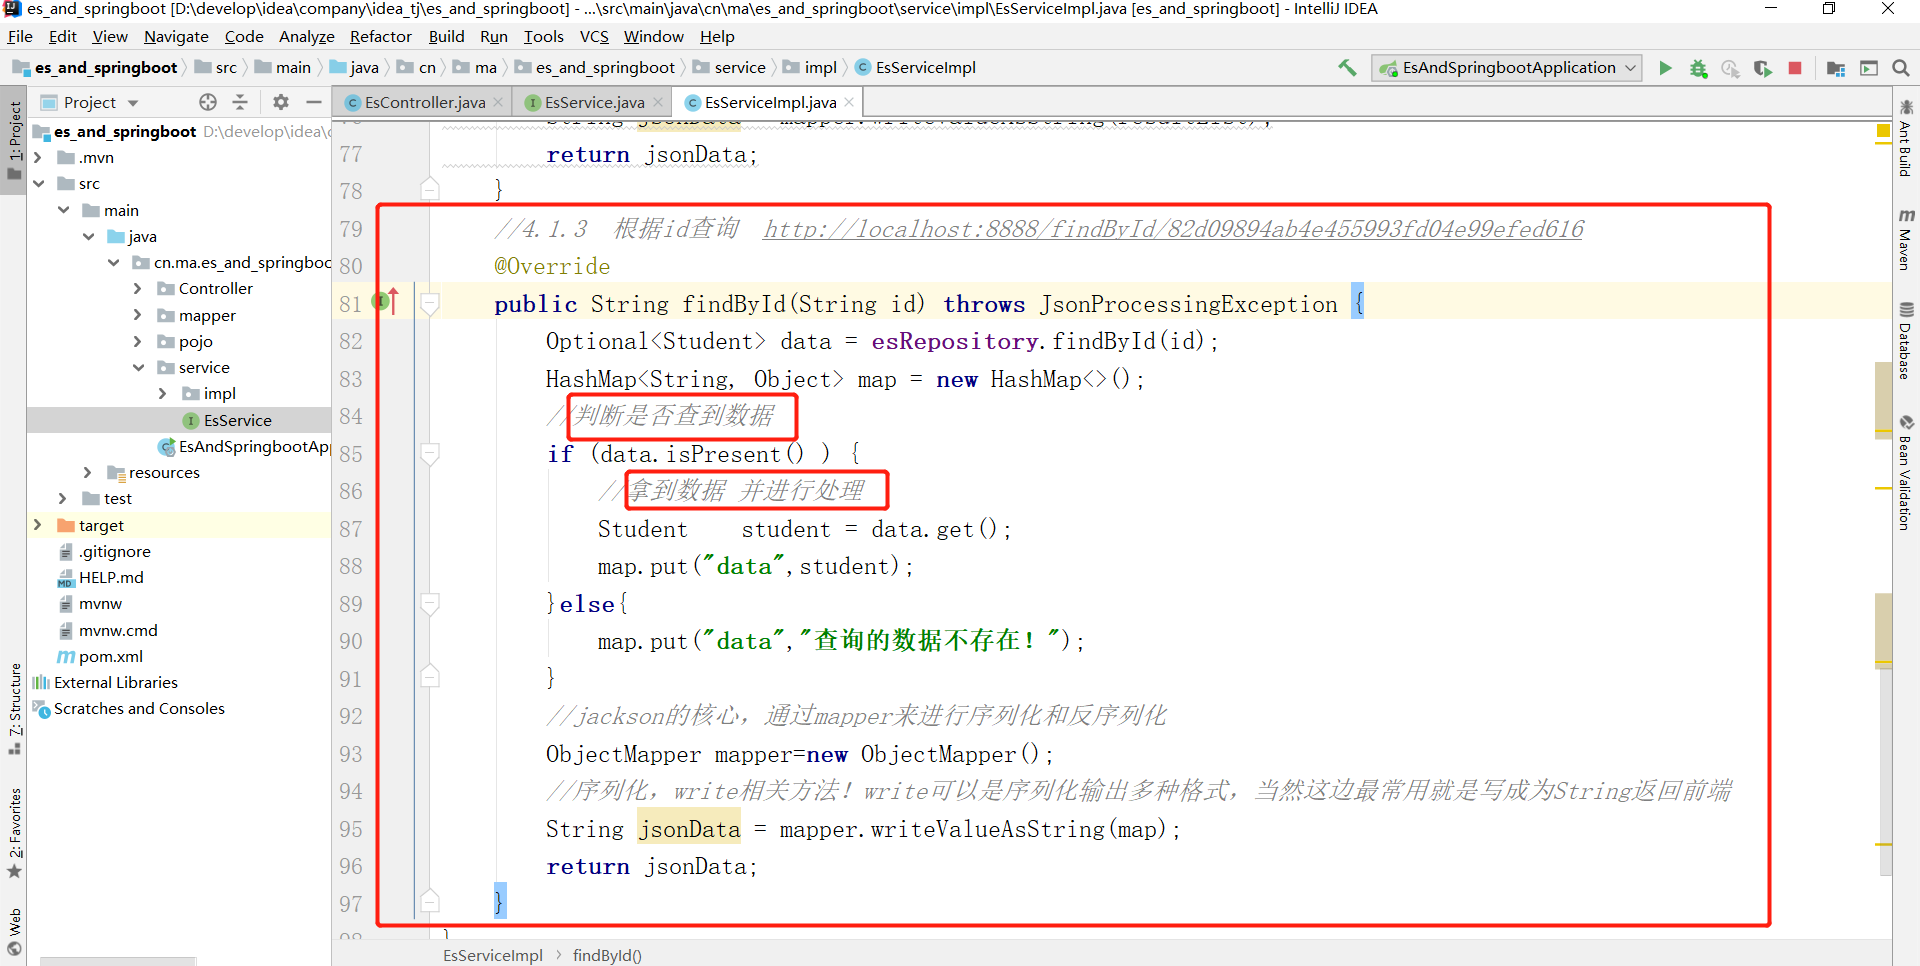This screenshot has width=1920, height=966.
Task: Hide the Project panel with minus icon
Action: tap(313, 102)
